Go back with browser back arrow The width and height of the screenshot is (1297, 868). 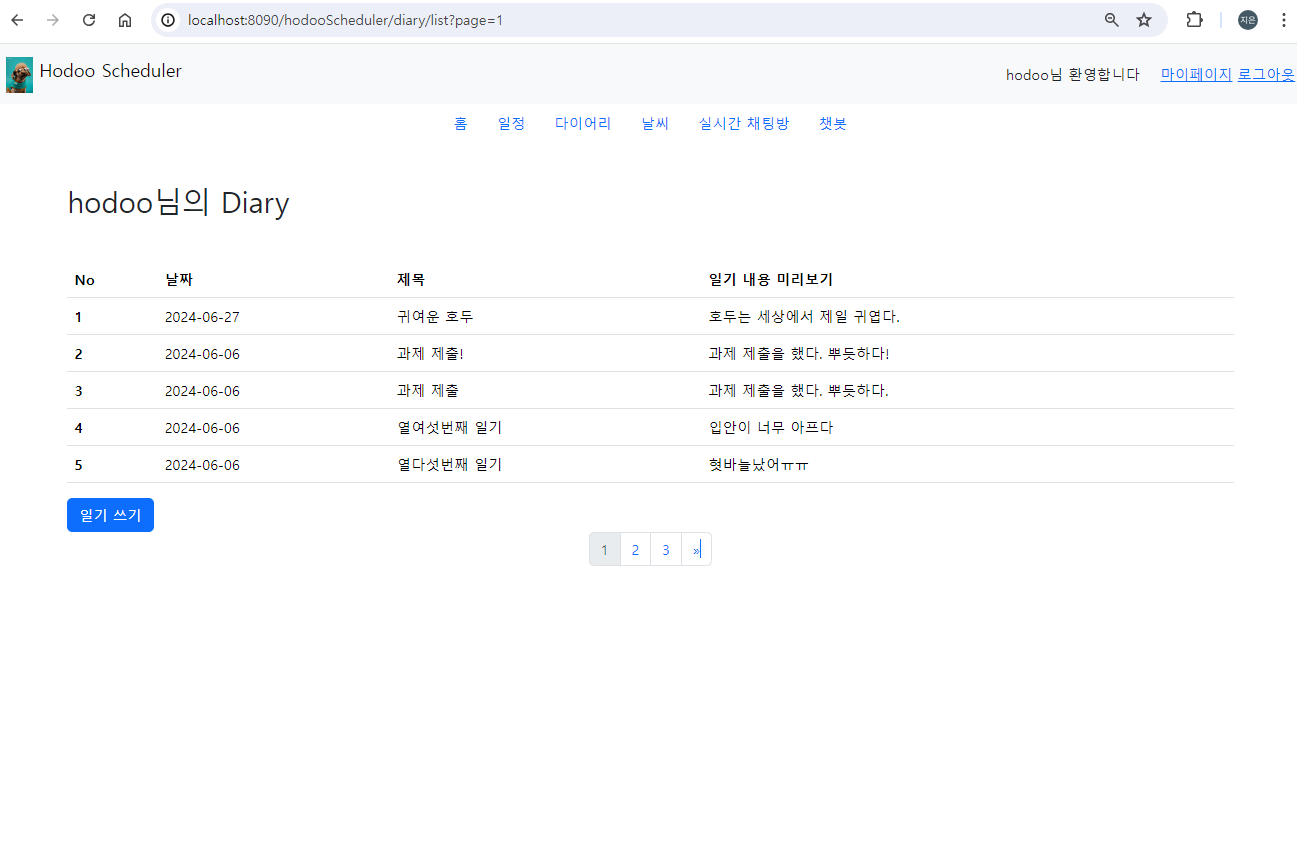pos(17,20)
